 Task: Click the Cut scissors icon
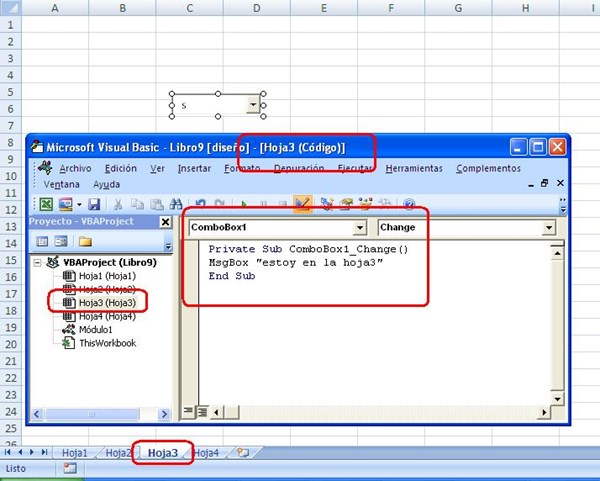click(118, 204)
